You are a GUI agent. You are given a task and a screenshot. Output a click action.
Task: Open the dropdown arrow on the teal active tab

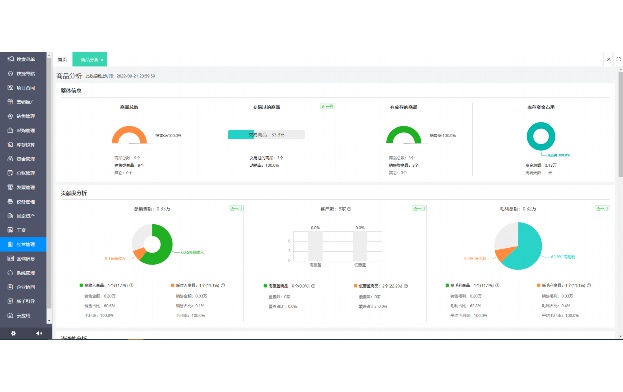tap(102, 60)
